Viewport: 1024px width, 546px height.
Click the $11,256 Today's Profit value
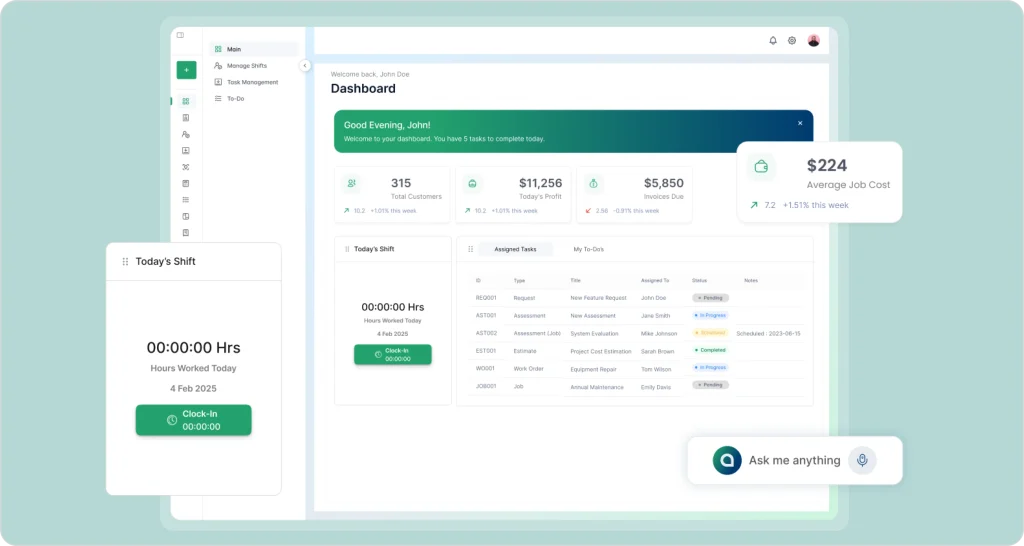pos(540,183)
